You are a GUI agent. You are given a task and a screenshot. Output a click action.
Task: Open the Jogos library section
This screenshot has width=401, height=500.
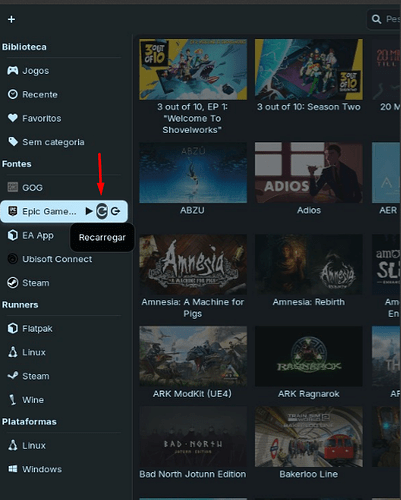click(63, 71)
